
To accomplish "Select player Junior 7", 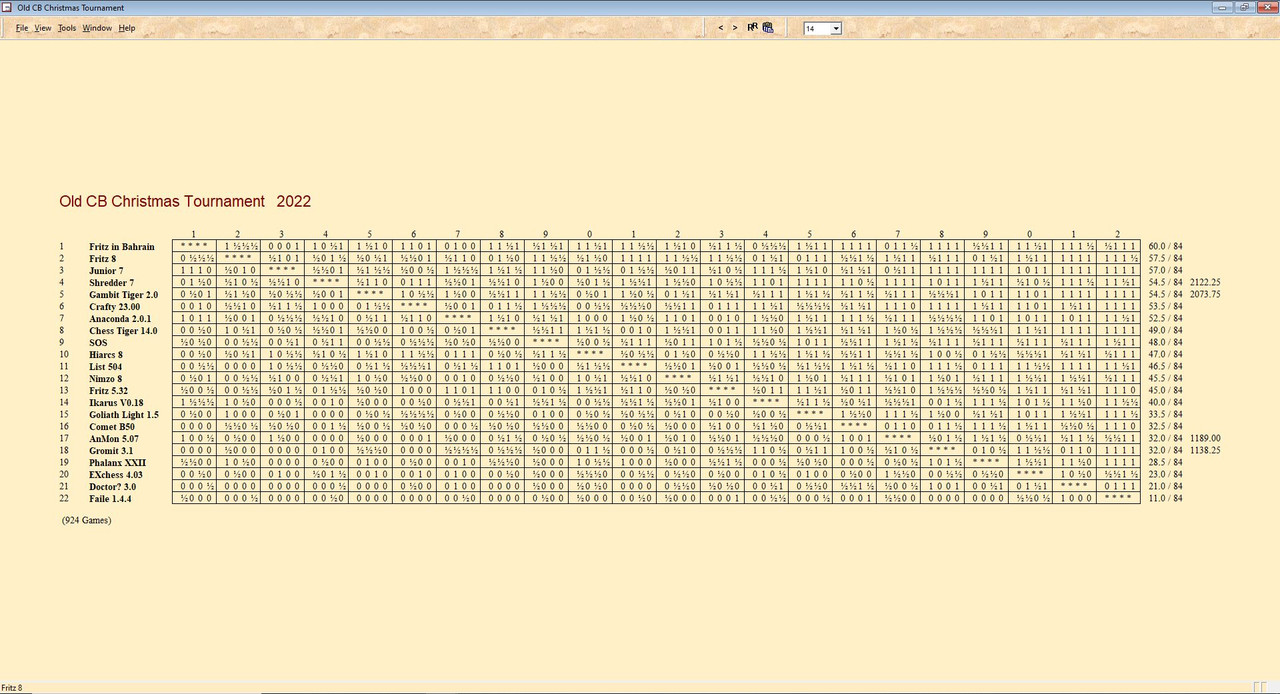I will (106, 271).
